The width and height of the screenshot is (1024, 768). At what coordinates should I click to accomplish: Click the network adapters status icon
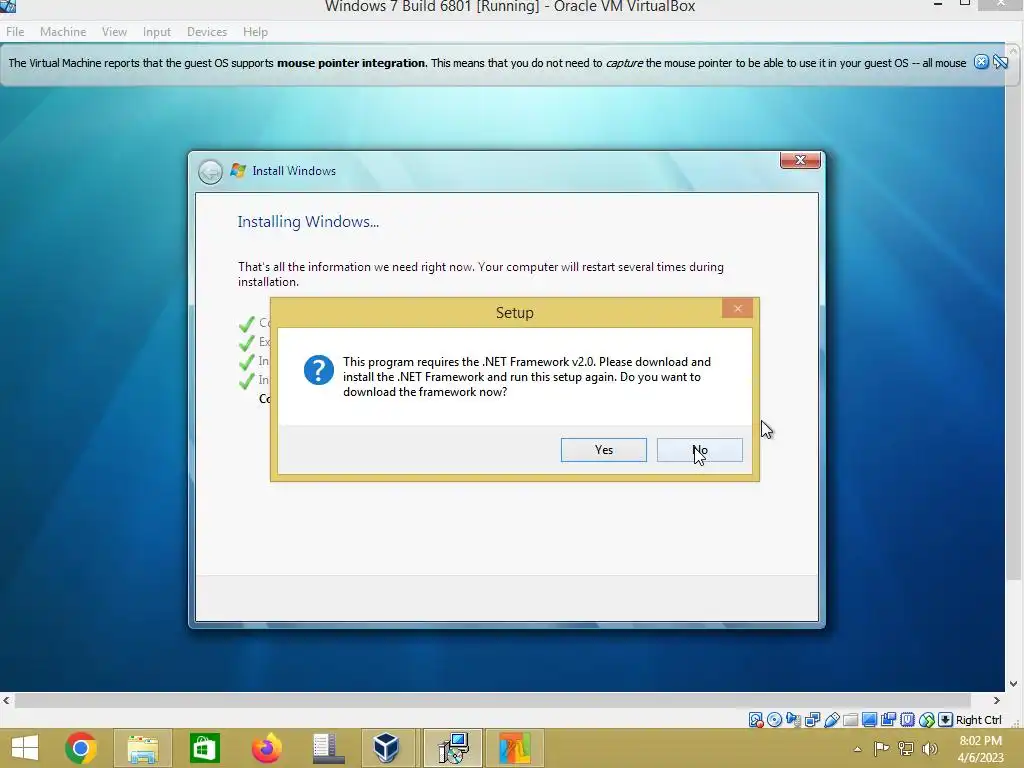click(812, 720)
